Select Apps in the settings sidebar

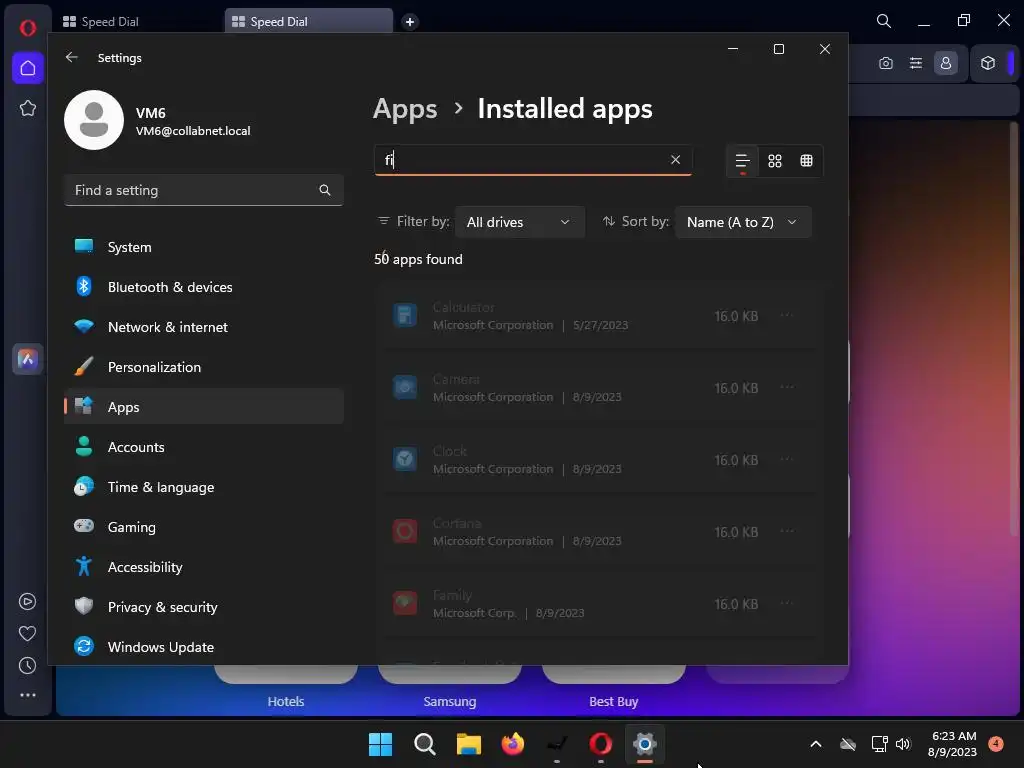click(204, 407)
